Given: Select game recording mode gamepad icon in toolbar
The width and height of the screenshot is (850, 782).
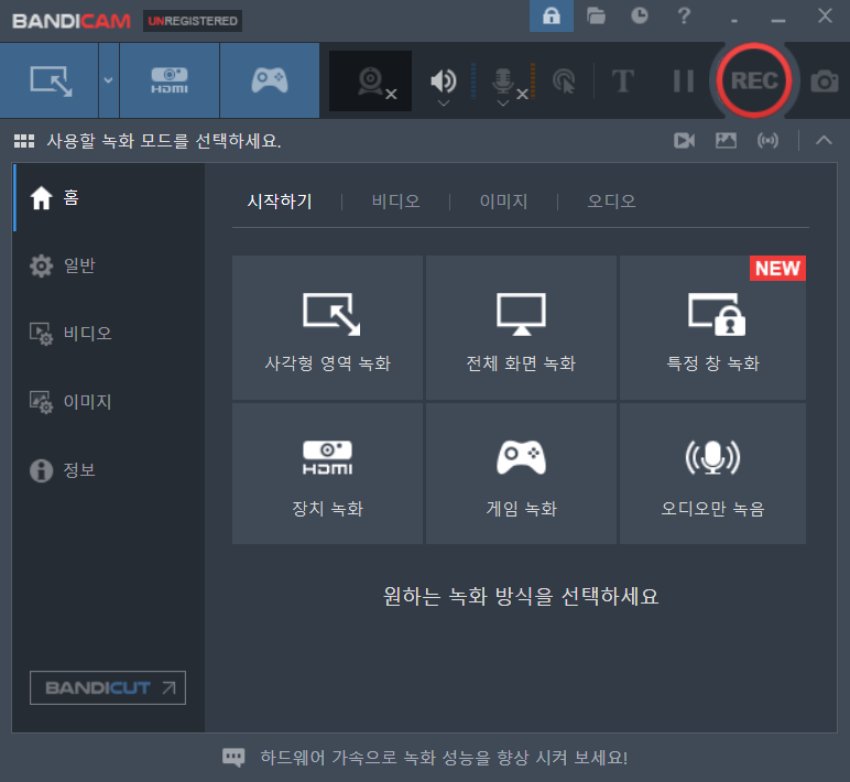Looking at the screenshot, I should tap(269, 80).
